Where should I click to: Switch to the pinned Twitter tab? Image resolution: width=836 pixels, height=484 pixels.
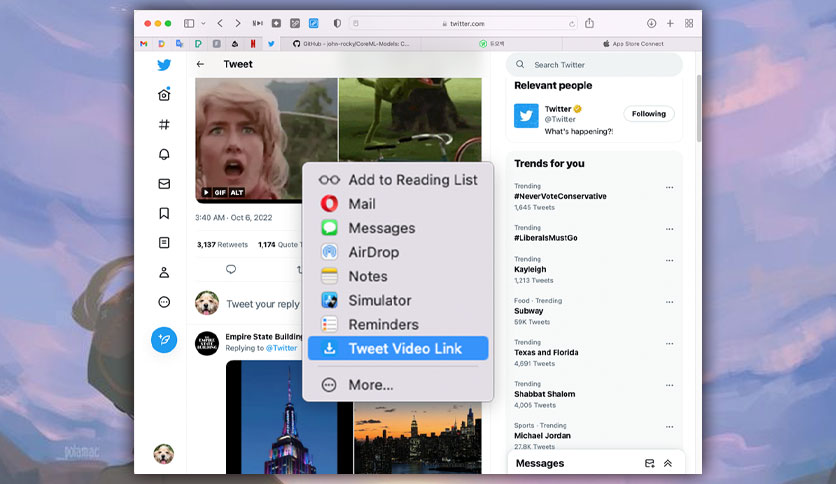pyautogui.click(x=271, y=44)
